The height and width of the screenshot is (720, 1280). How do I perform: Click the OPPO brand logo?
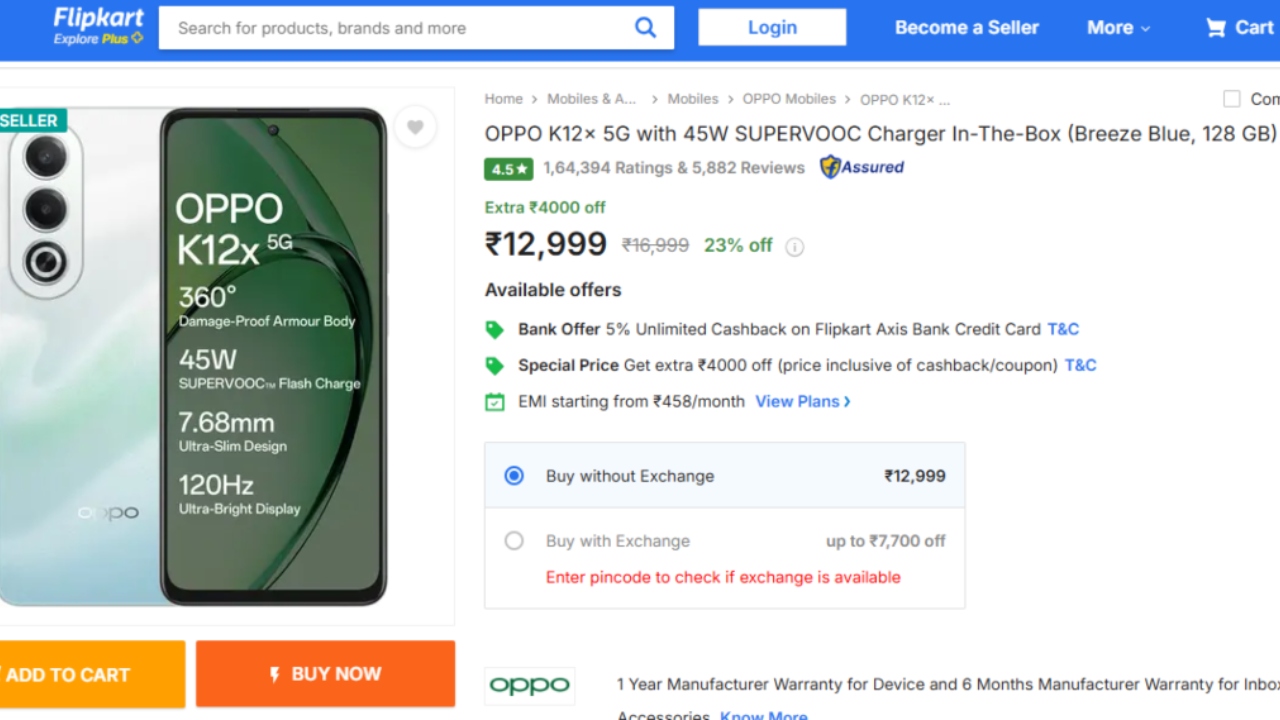click(x=530, y=686)
